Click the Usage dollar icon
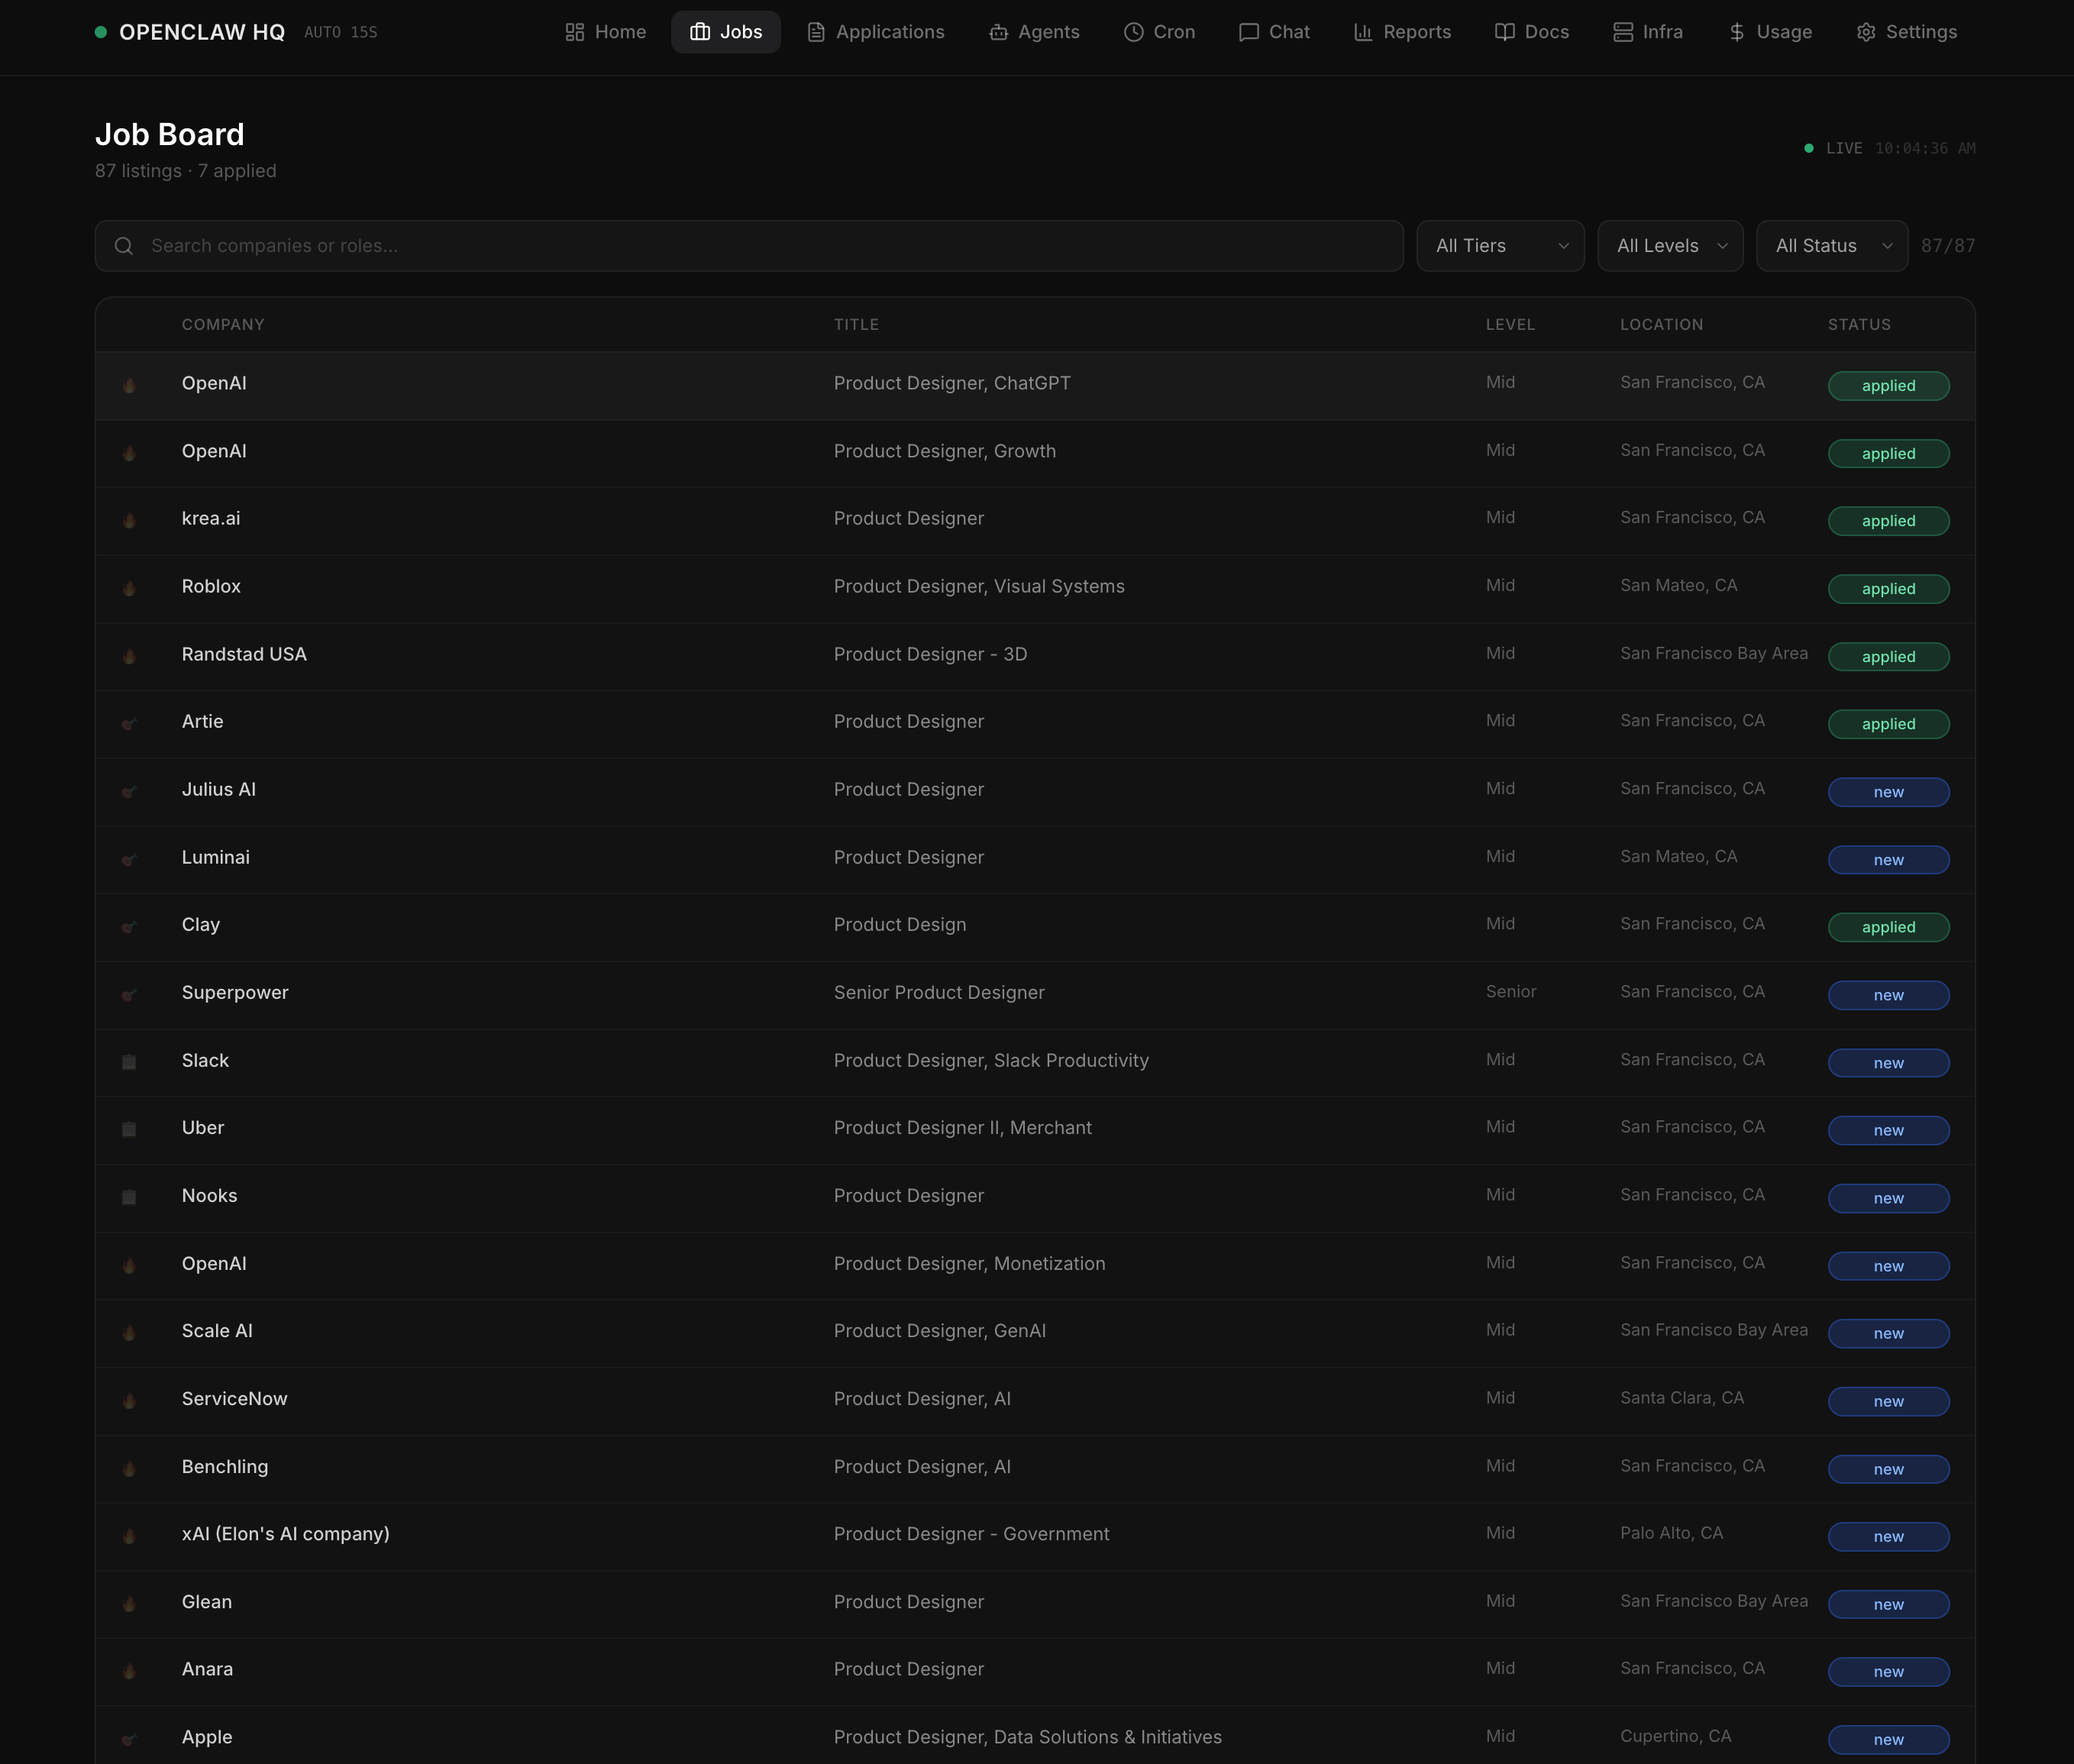 [1737, 31]
